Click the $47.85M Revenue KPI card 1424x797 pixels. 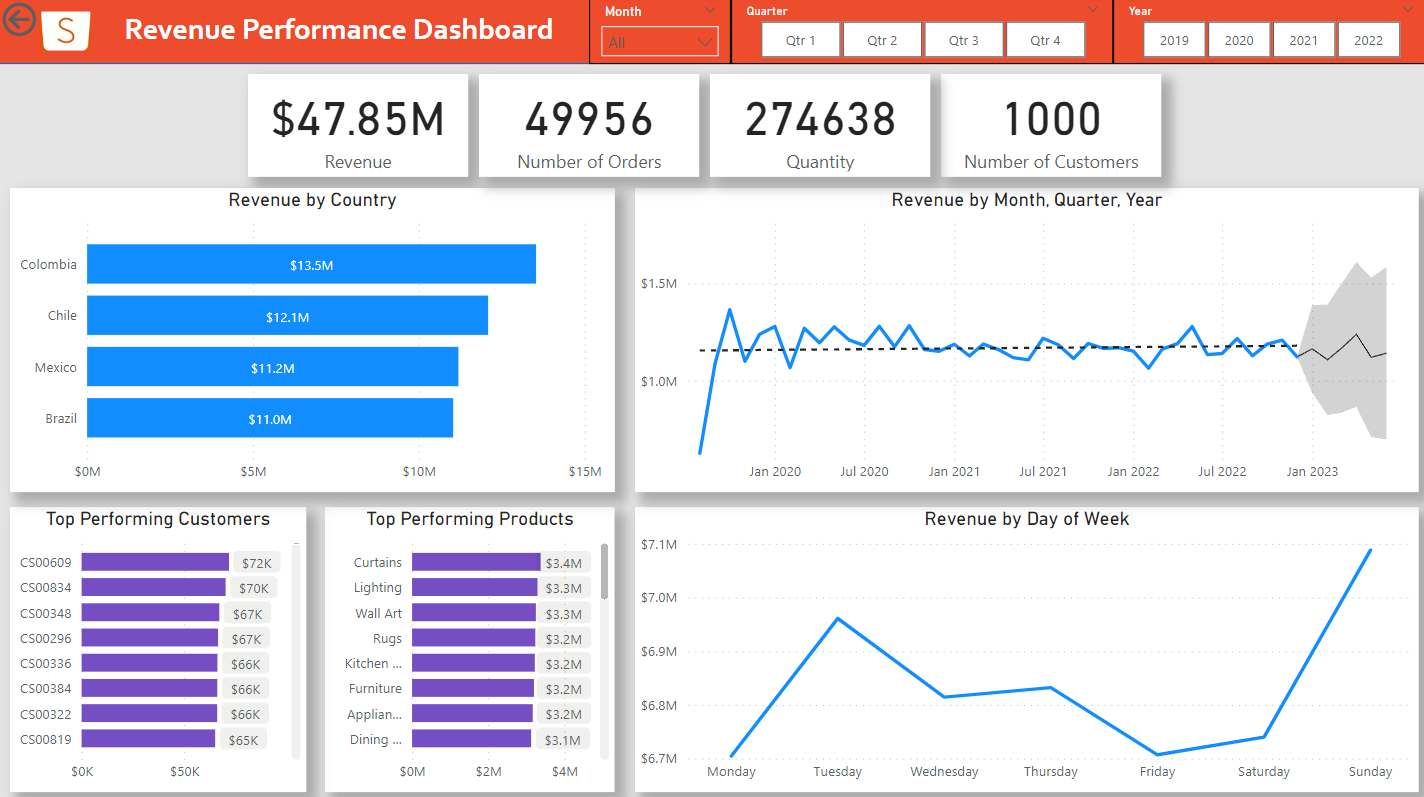(x=358, y=125)
